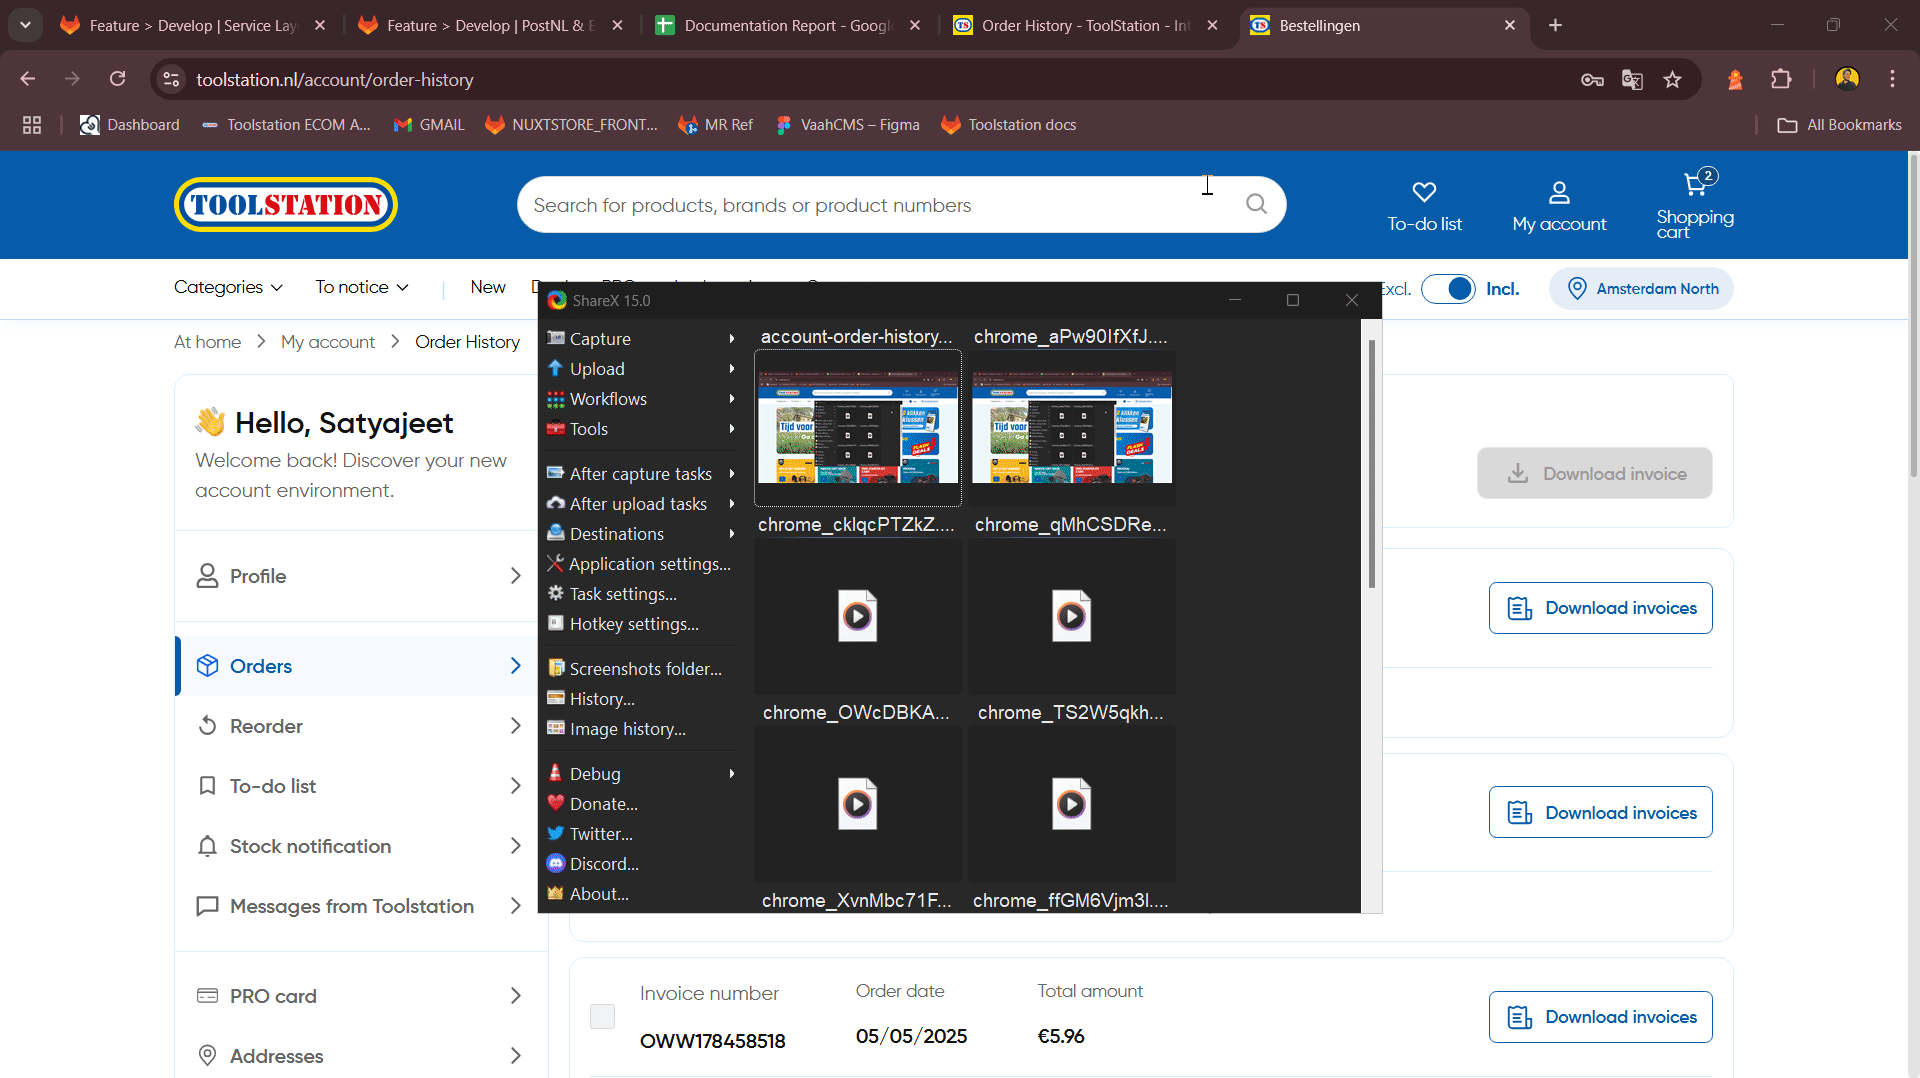The width and height of the screenshot is (1920, 1078).
Task: Open Application settings in ShareX
Action: pyautogui.click(x=648, y=563)
